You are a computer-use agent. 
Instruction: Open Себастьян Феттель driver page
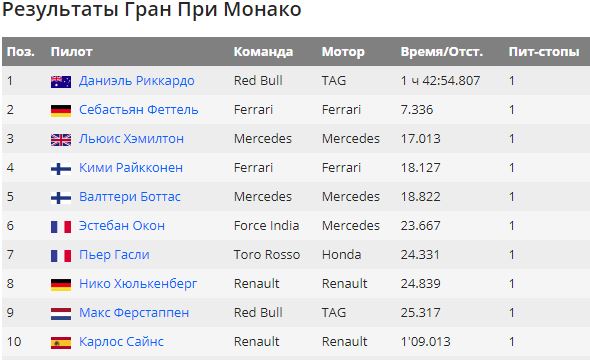coord(138,109)
